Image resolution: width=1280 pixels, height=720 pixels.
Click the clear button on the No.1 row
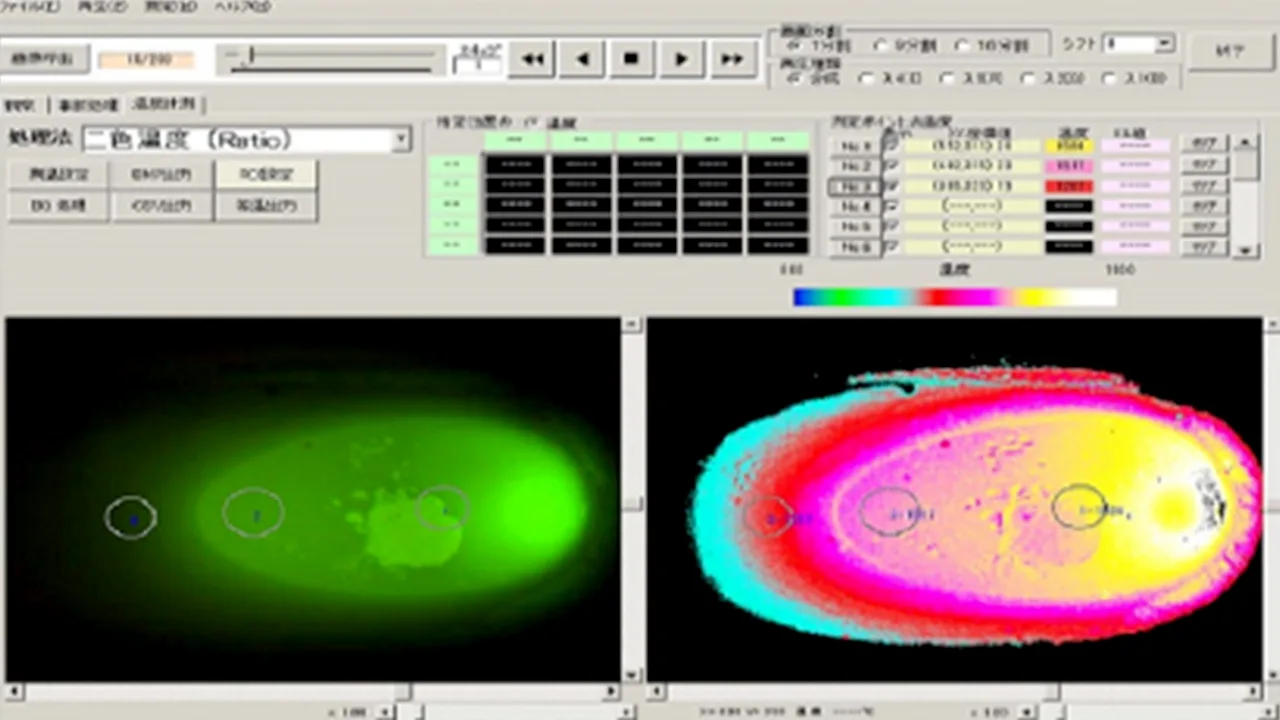[x=1203, y=144]
